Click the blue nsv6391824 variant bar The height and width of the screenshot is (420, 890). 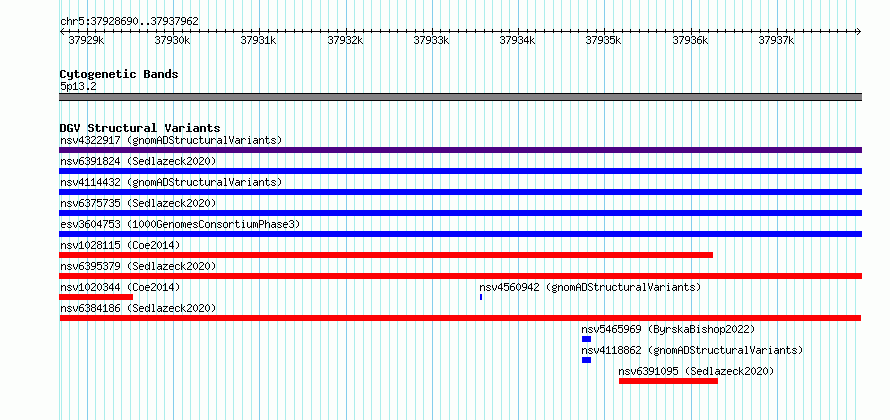click(x=460, y=171)
